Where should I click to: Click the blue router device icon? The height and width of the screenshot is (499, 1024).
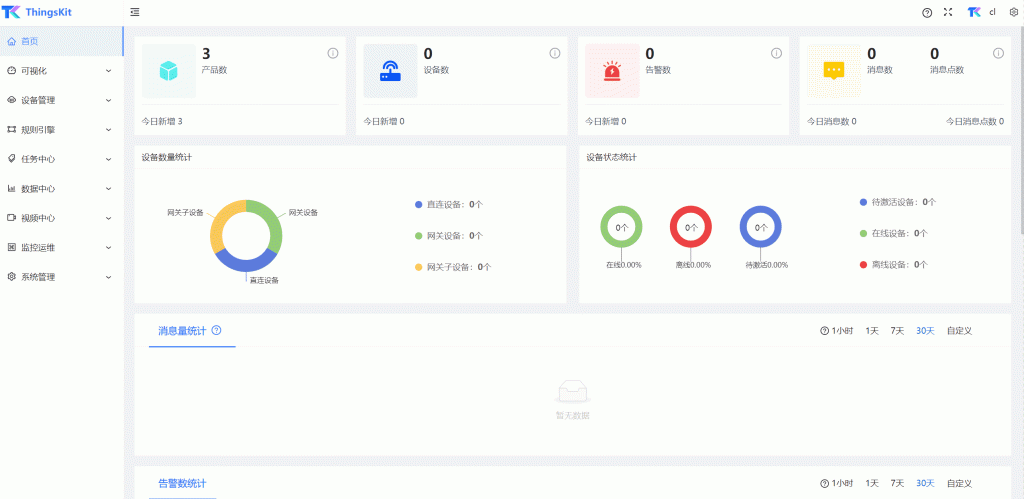(391, 71)
